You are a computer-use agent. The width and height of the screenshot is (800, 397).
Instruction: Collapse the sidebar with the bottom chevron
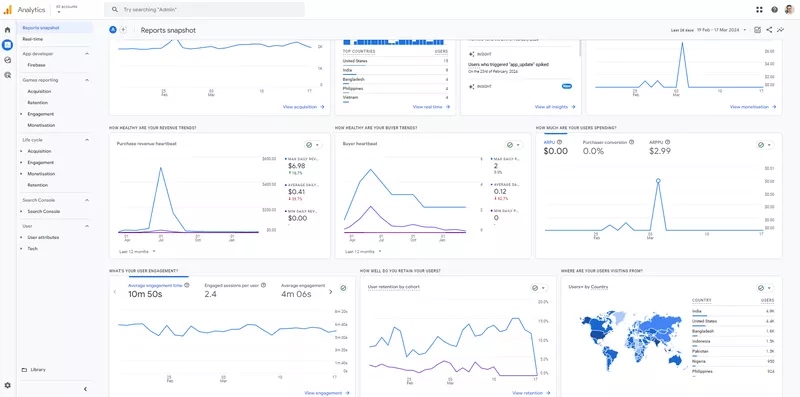point(85,389)
